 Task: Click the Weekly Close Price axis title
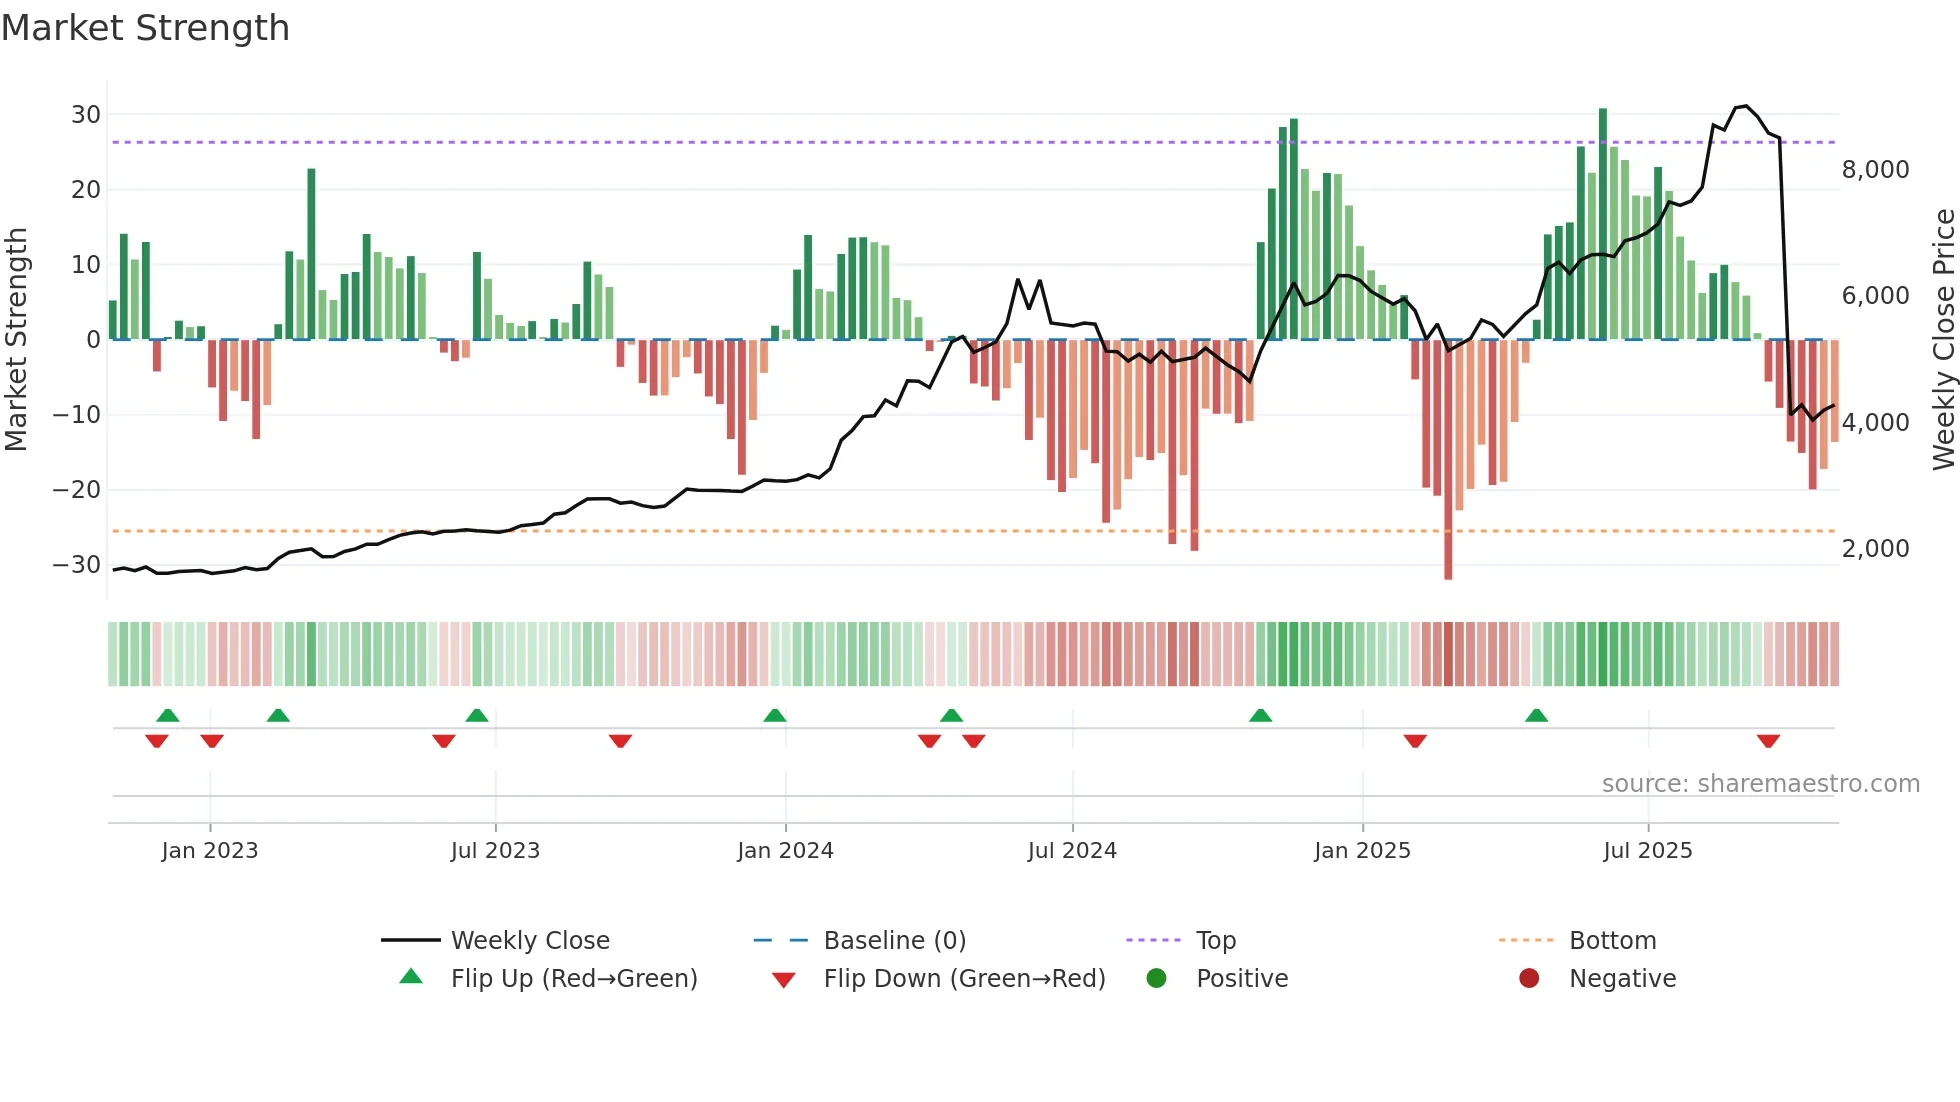1944,340
